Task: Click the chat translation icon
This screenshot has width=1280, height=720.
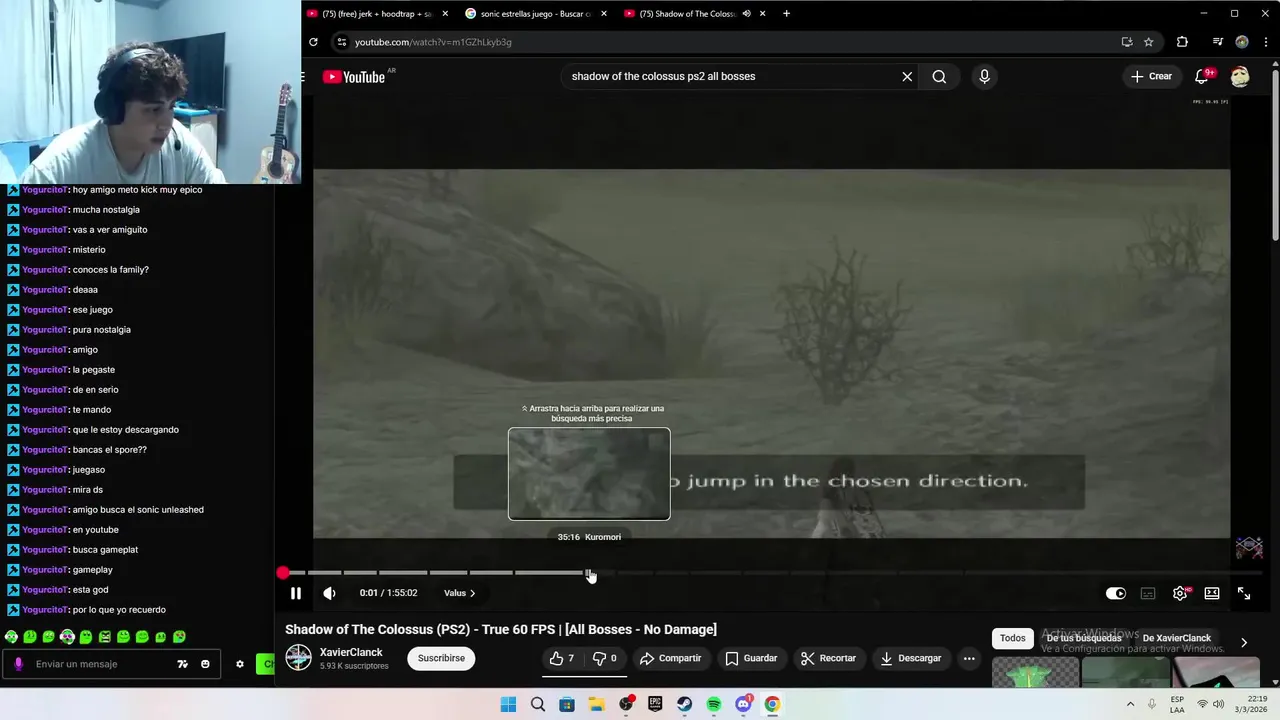Action: (x=182, y=664)
